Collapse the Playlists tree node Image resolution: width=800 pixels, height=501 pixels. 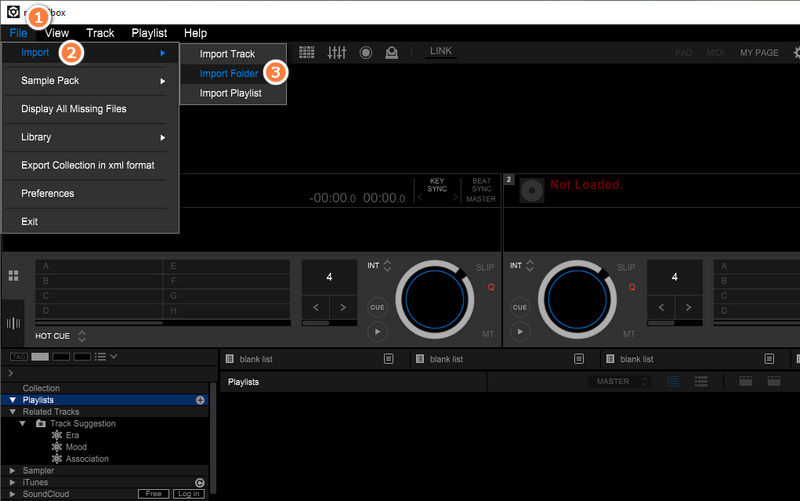pos(13,400)
